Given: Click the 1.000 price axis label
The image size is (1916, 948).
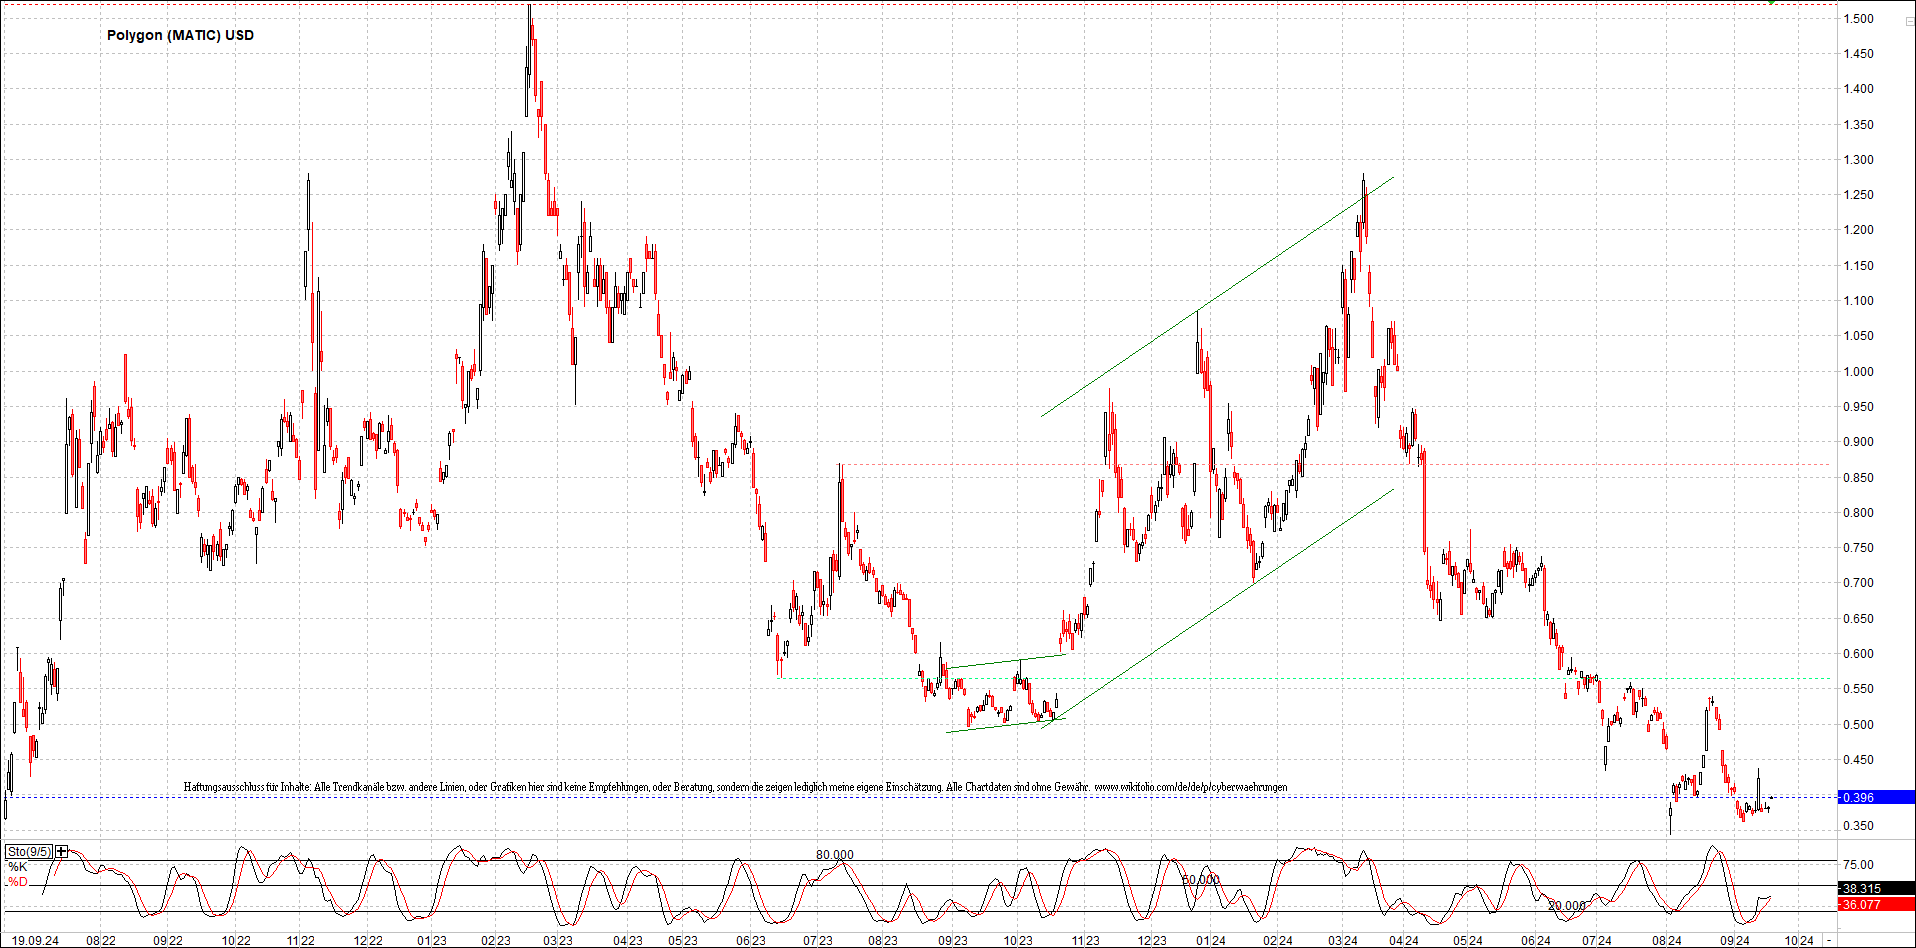Looking at the screenshot, I should [1859, 372].
